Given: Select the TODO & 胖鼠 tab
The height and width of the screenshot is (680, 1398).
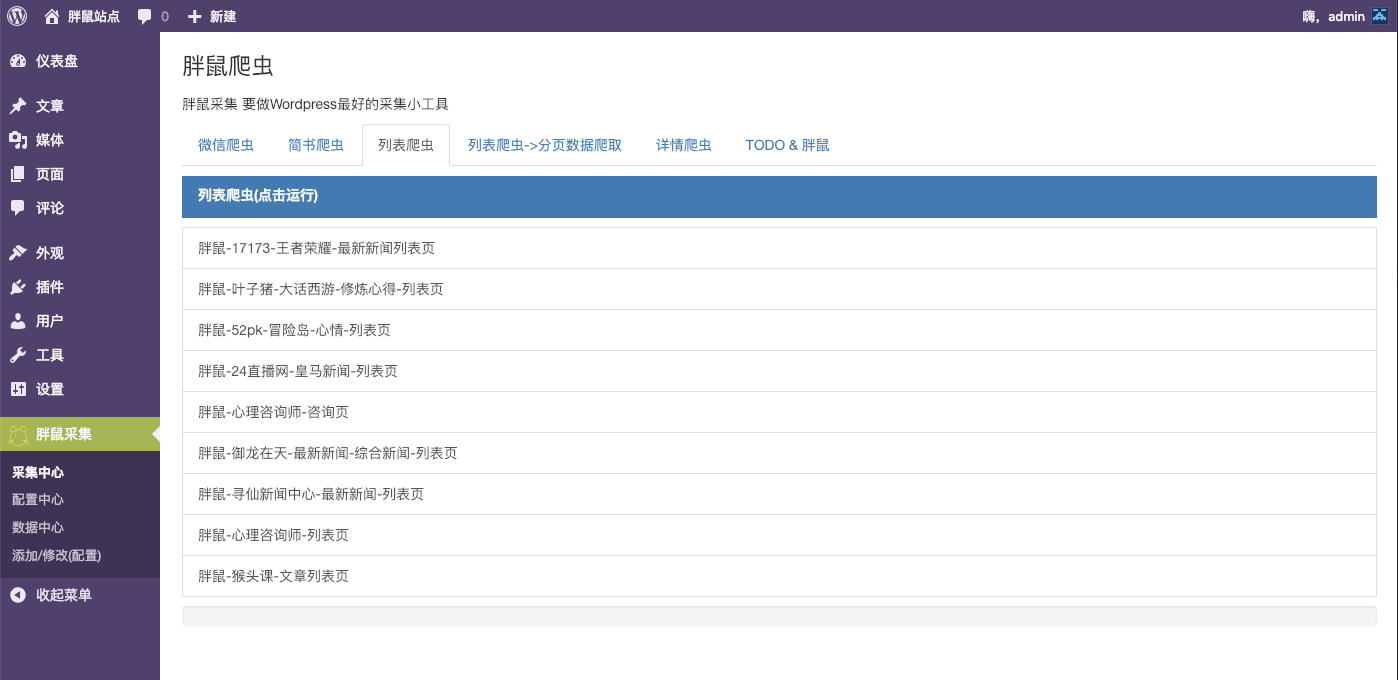Looking at the screenshot, I should (787, 145).
